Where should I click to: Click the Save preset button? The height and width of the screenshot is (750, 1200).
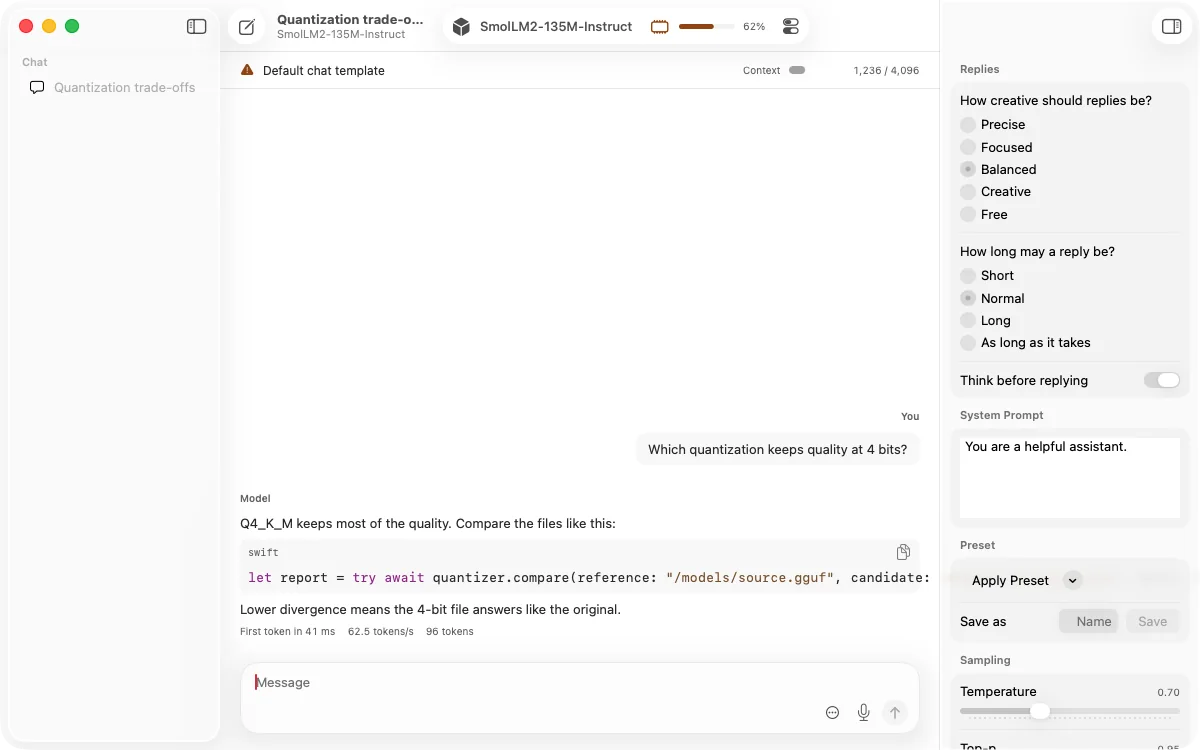coord(1153,621)
